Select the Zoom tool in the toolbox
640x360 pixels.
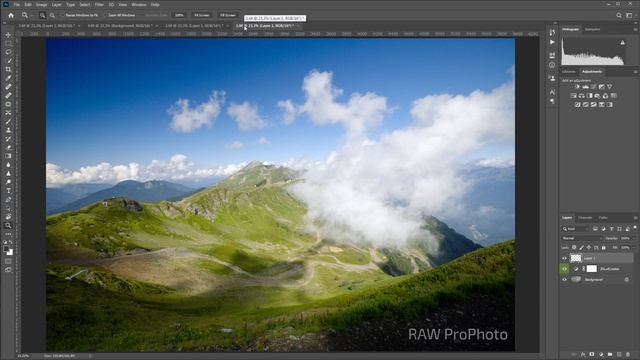tap(8, 225)
